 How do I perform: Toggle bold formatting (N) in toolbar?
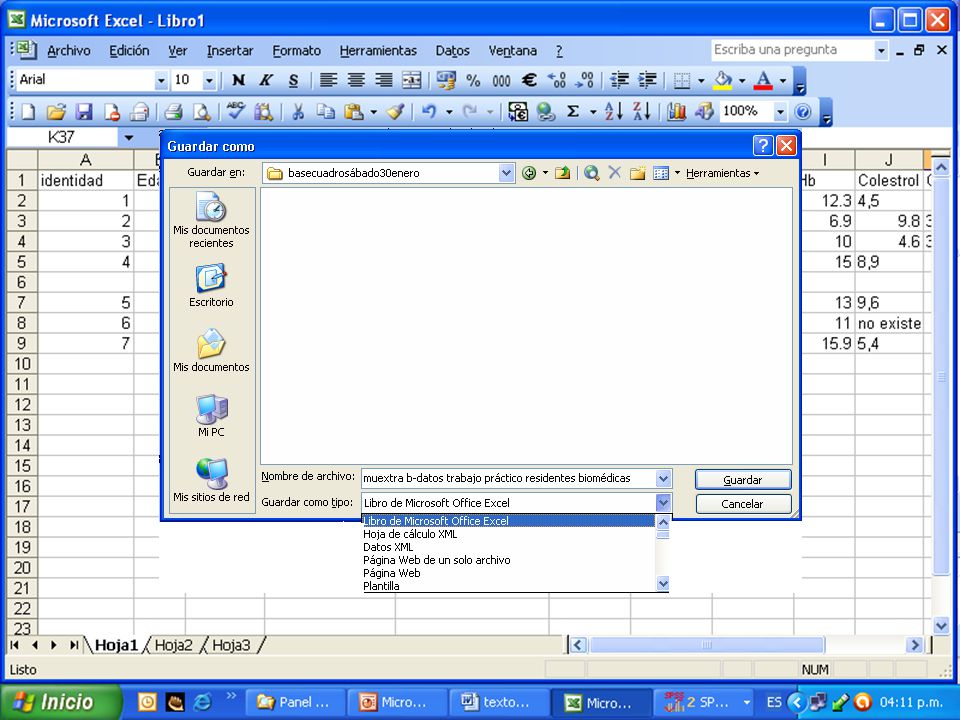[239, 80]
